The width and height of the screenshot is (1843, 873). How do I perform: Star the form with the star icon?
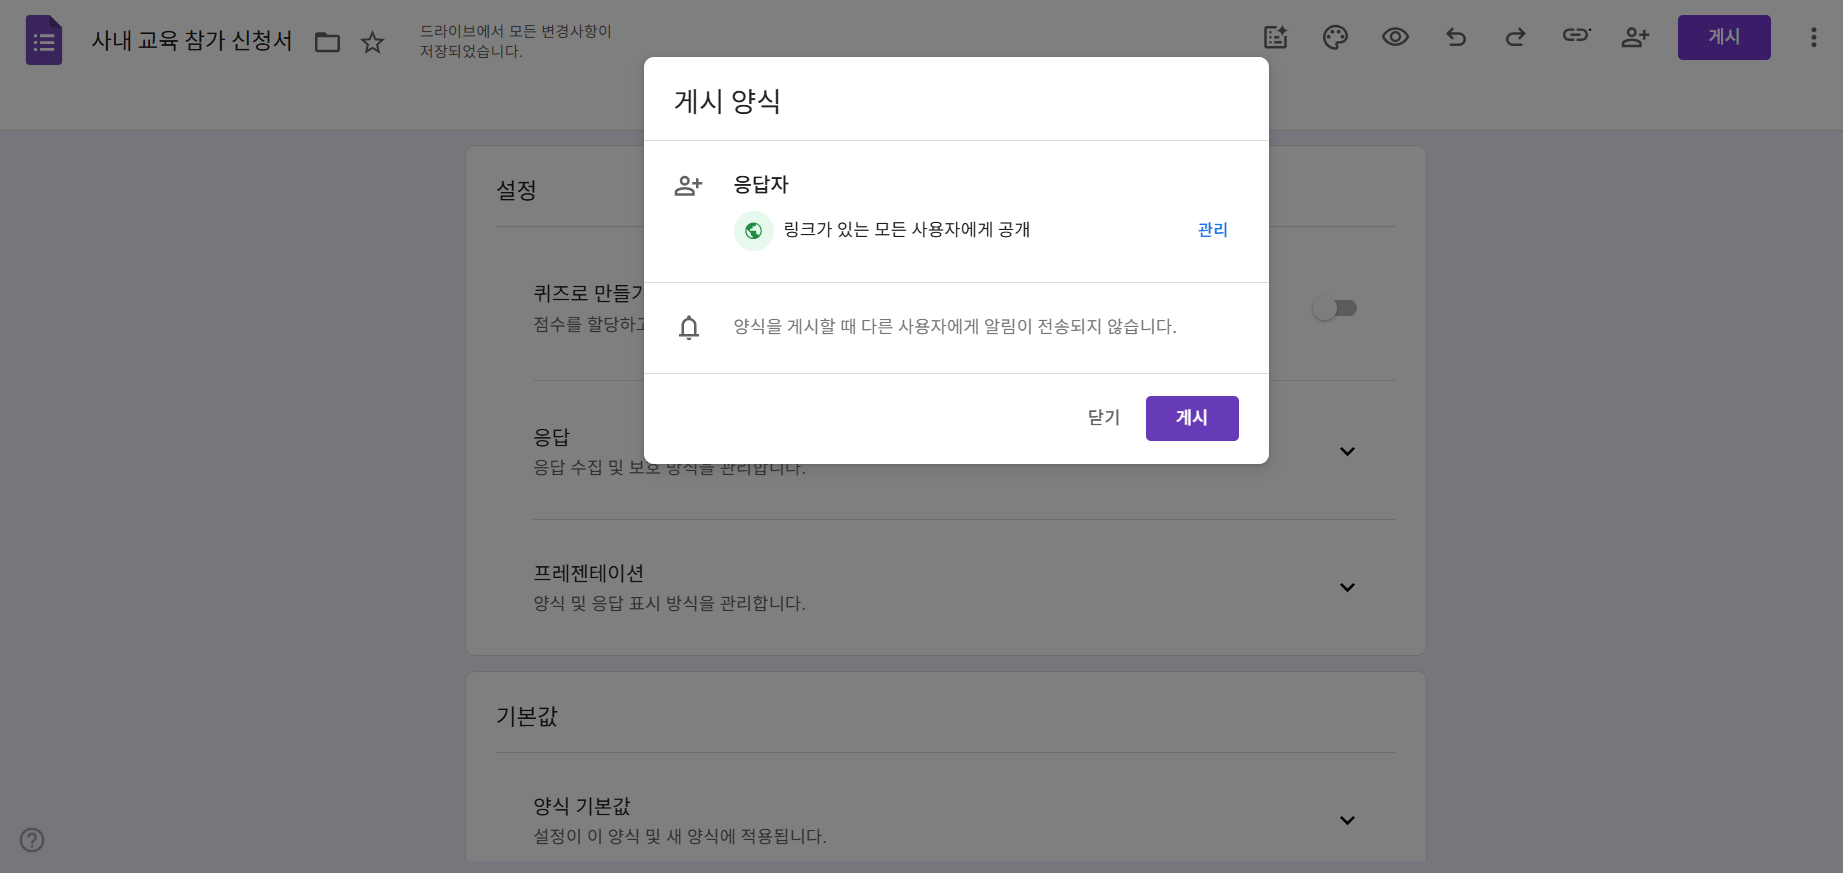click(372, 42)
